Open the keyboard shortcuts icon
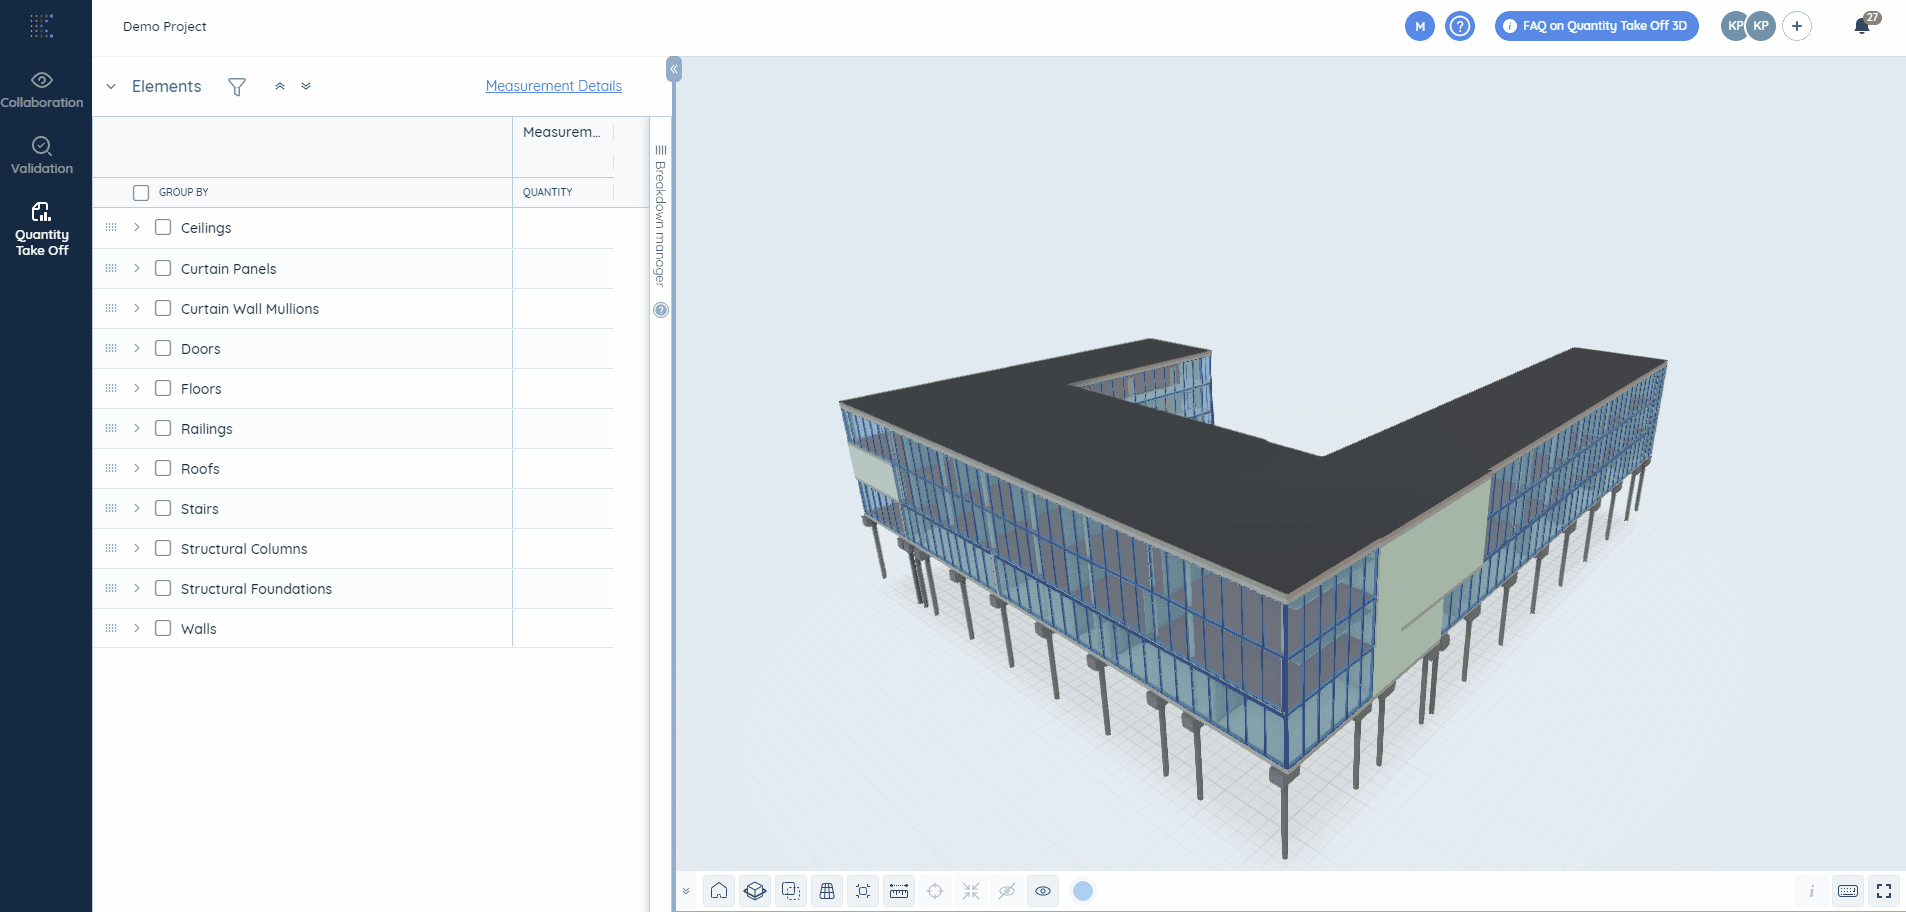This screenshot has width=1906, height=912. click(x=1848, y=891)
